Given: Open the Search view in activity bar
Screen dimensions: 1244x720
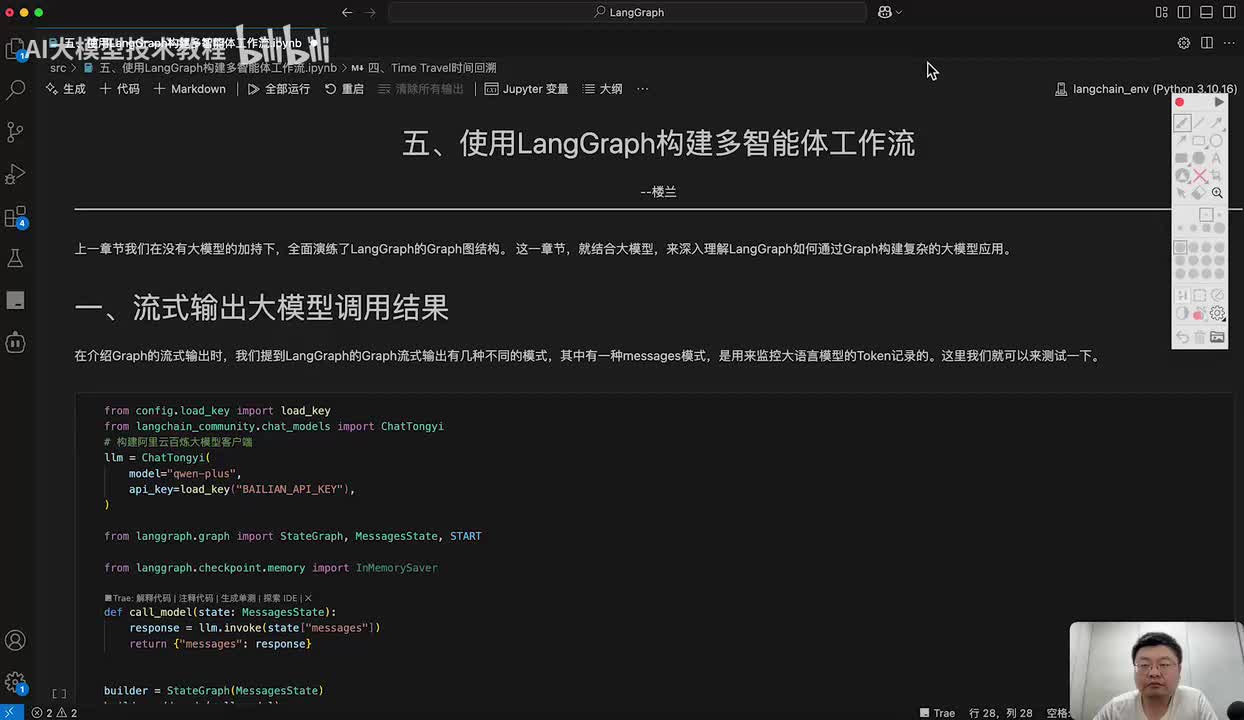Looking at the screenshot, I should click(16, 90).
